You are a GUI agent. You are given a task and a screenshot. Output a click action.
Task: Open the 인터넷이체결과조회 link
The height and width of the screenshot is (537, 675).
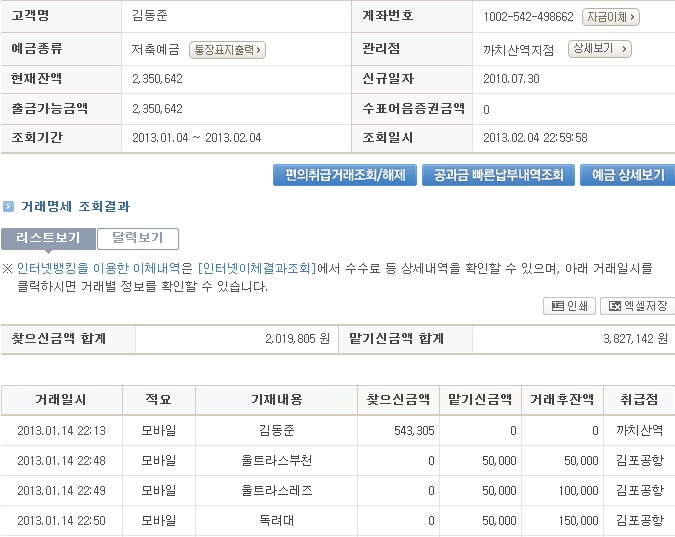(257, 269)
